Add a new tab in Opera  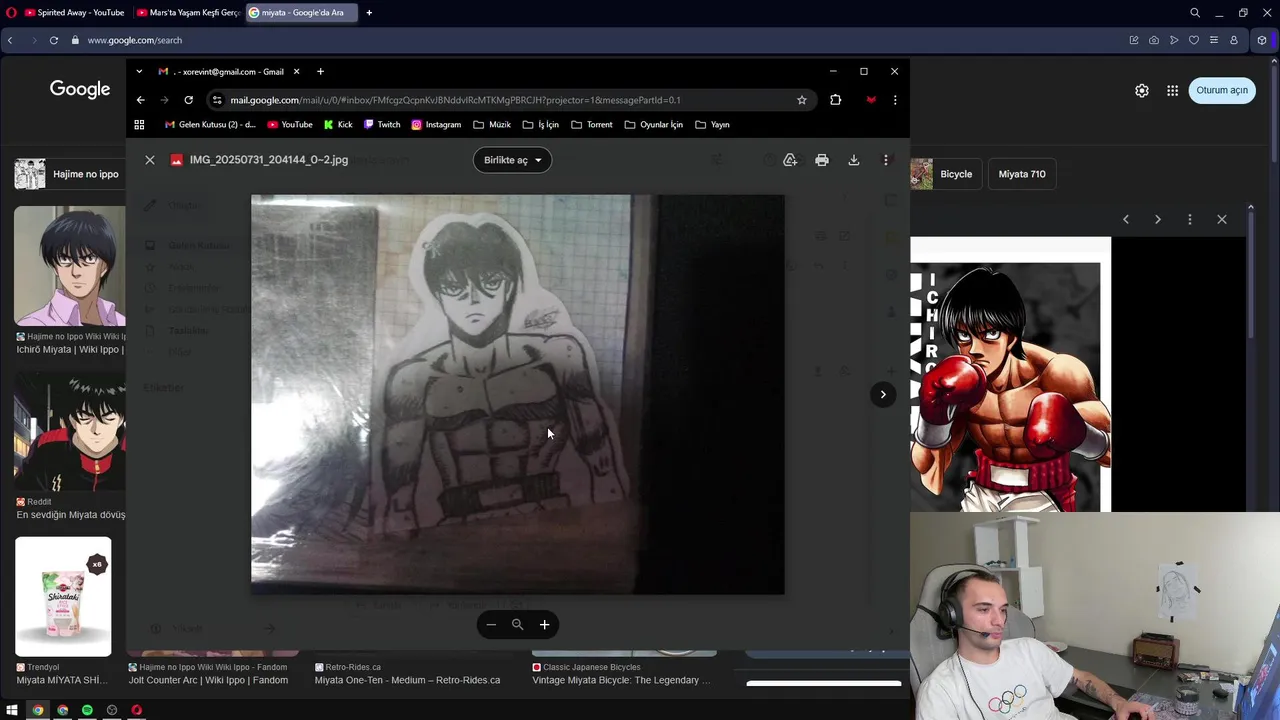[x=369, y=13]
